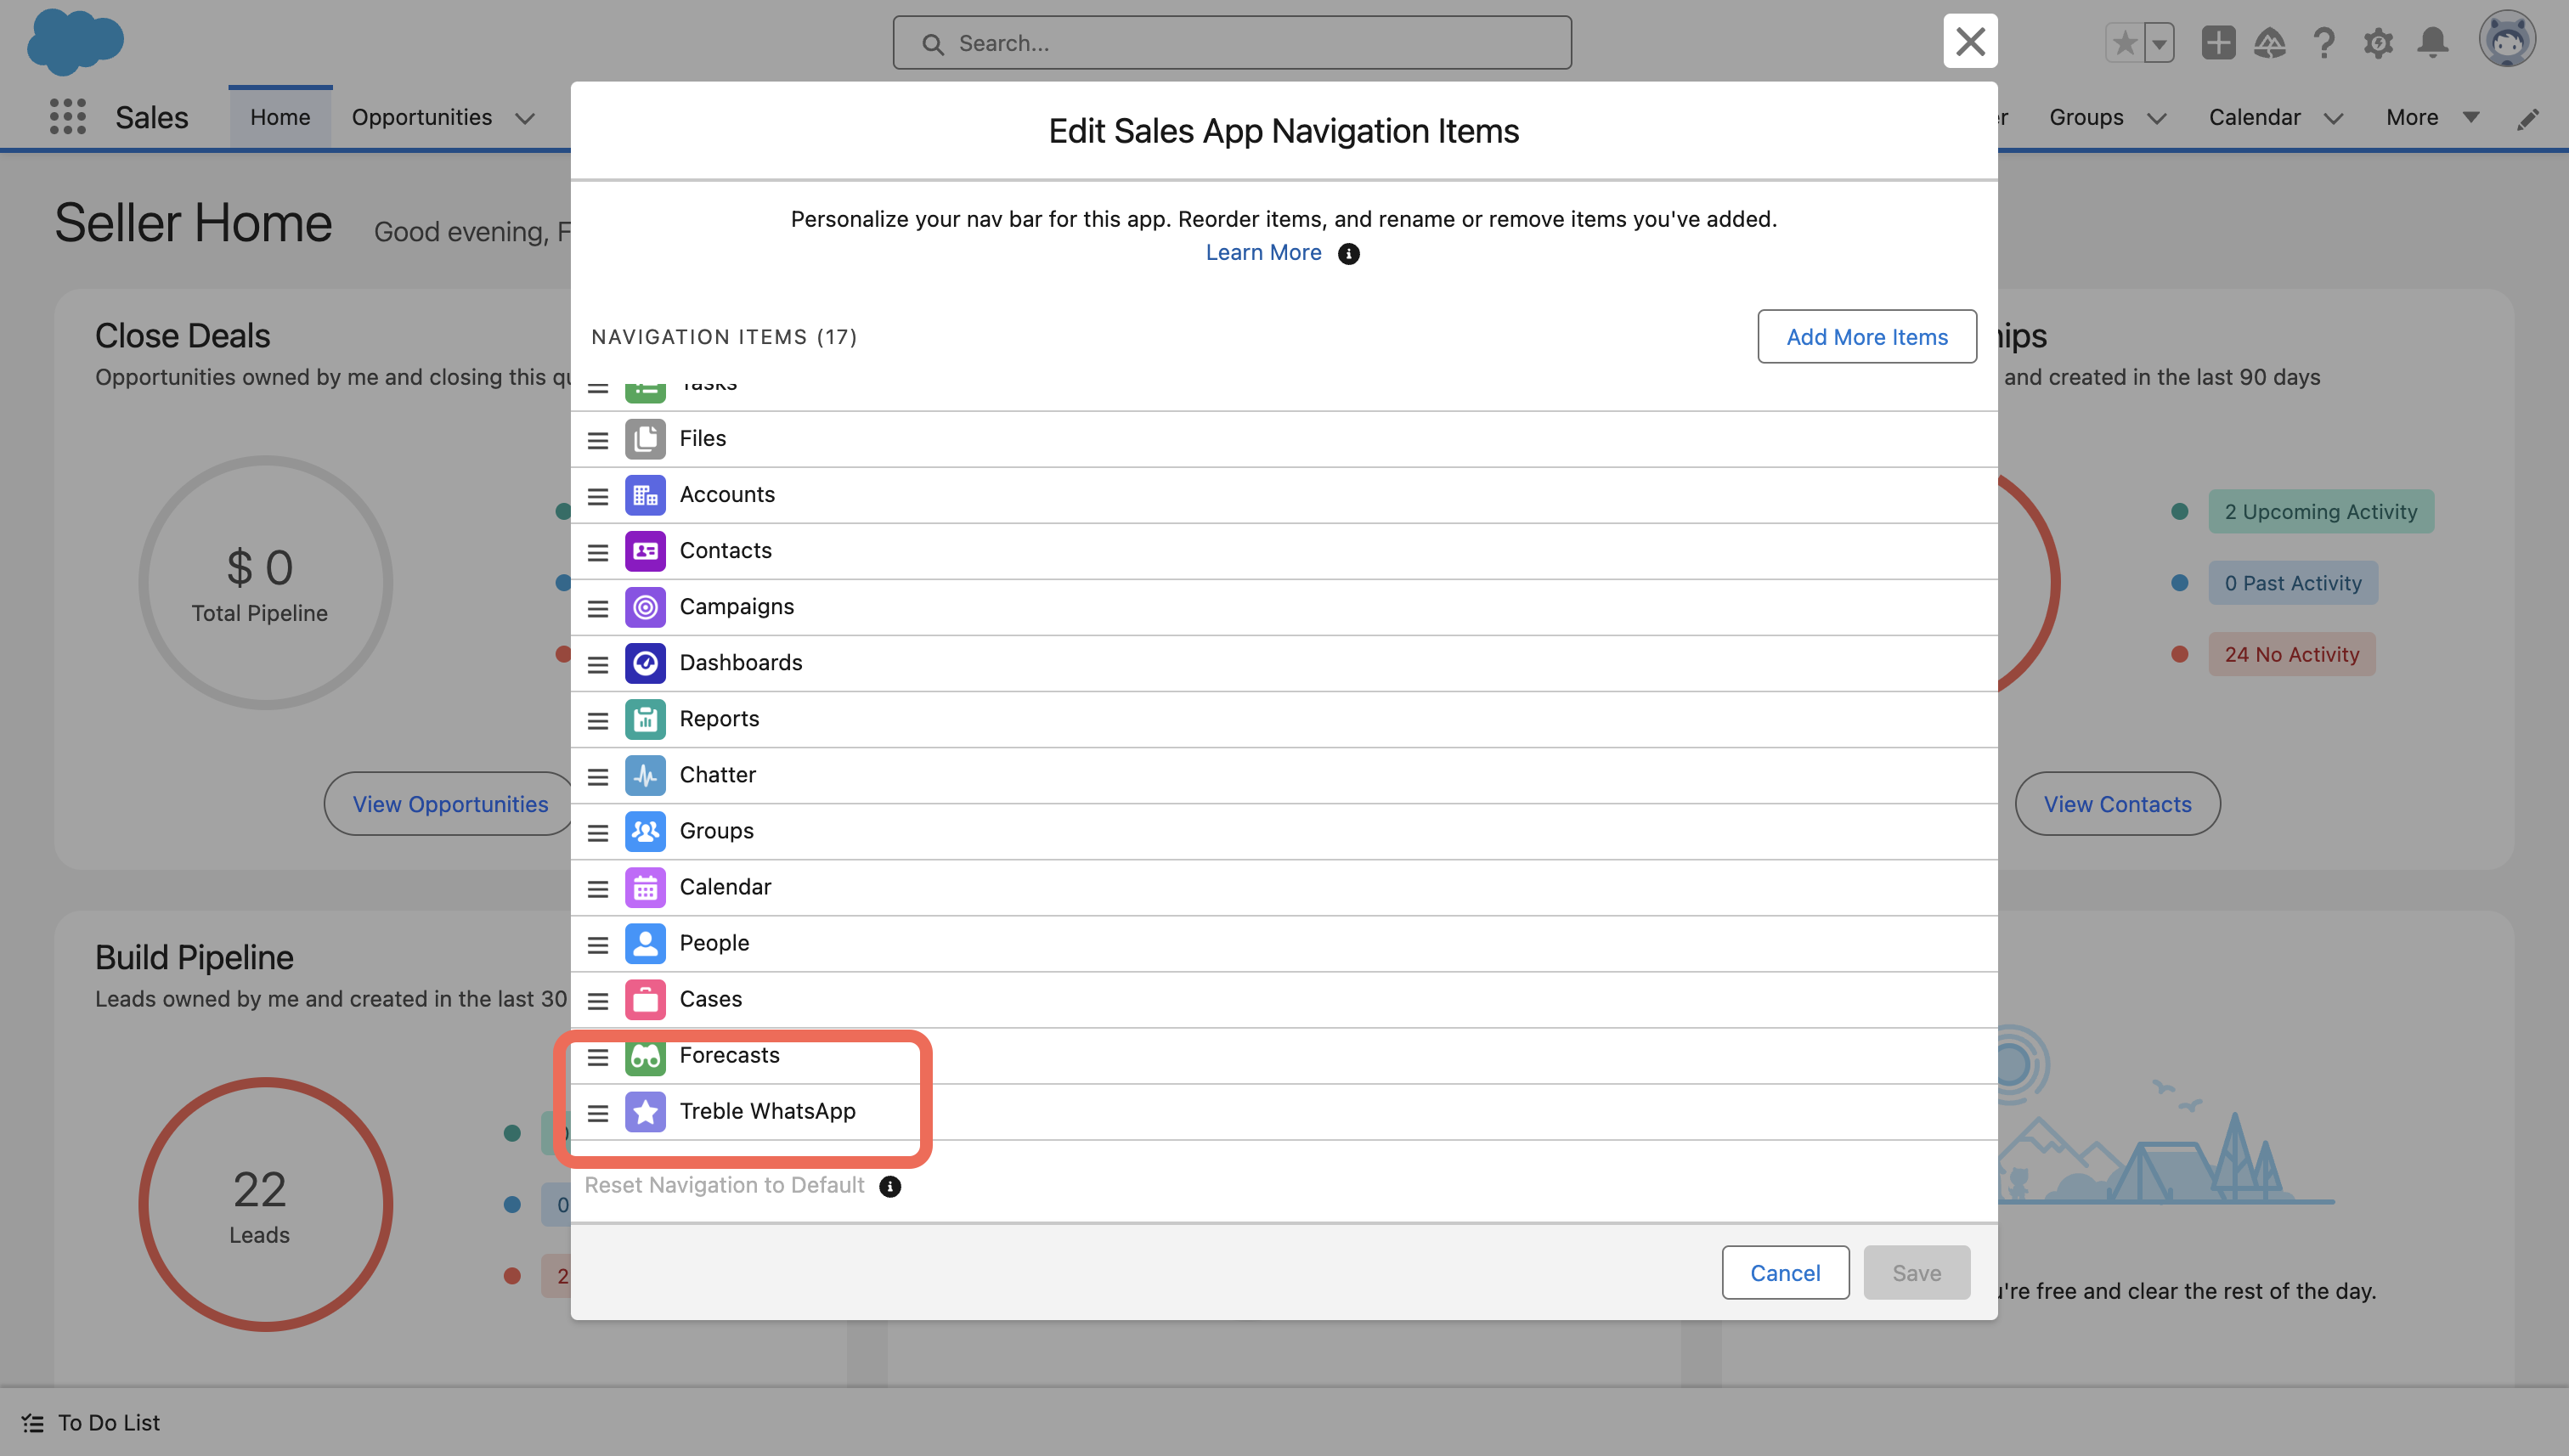The width and height of the screenshot is (2569, 1456).
Task: Grab the drag handle for Files row
Action: coord(598,440)
